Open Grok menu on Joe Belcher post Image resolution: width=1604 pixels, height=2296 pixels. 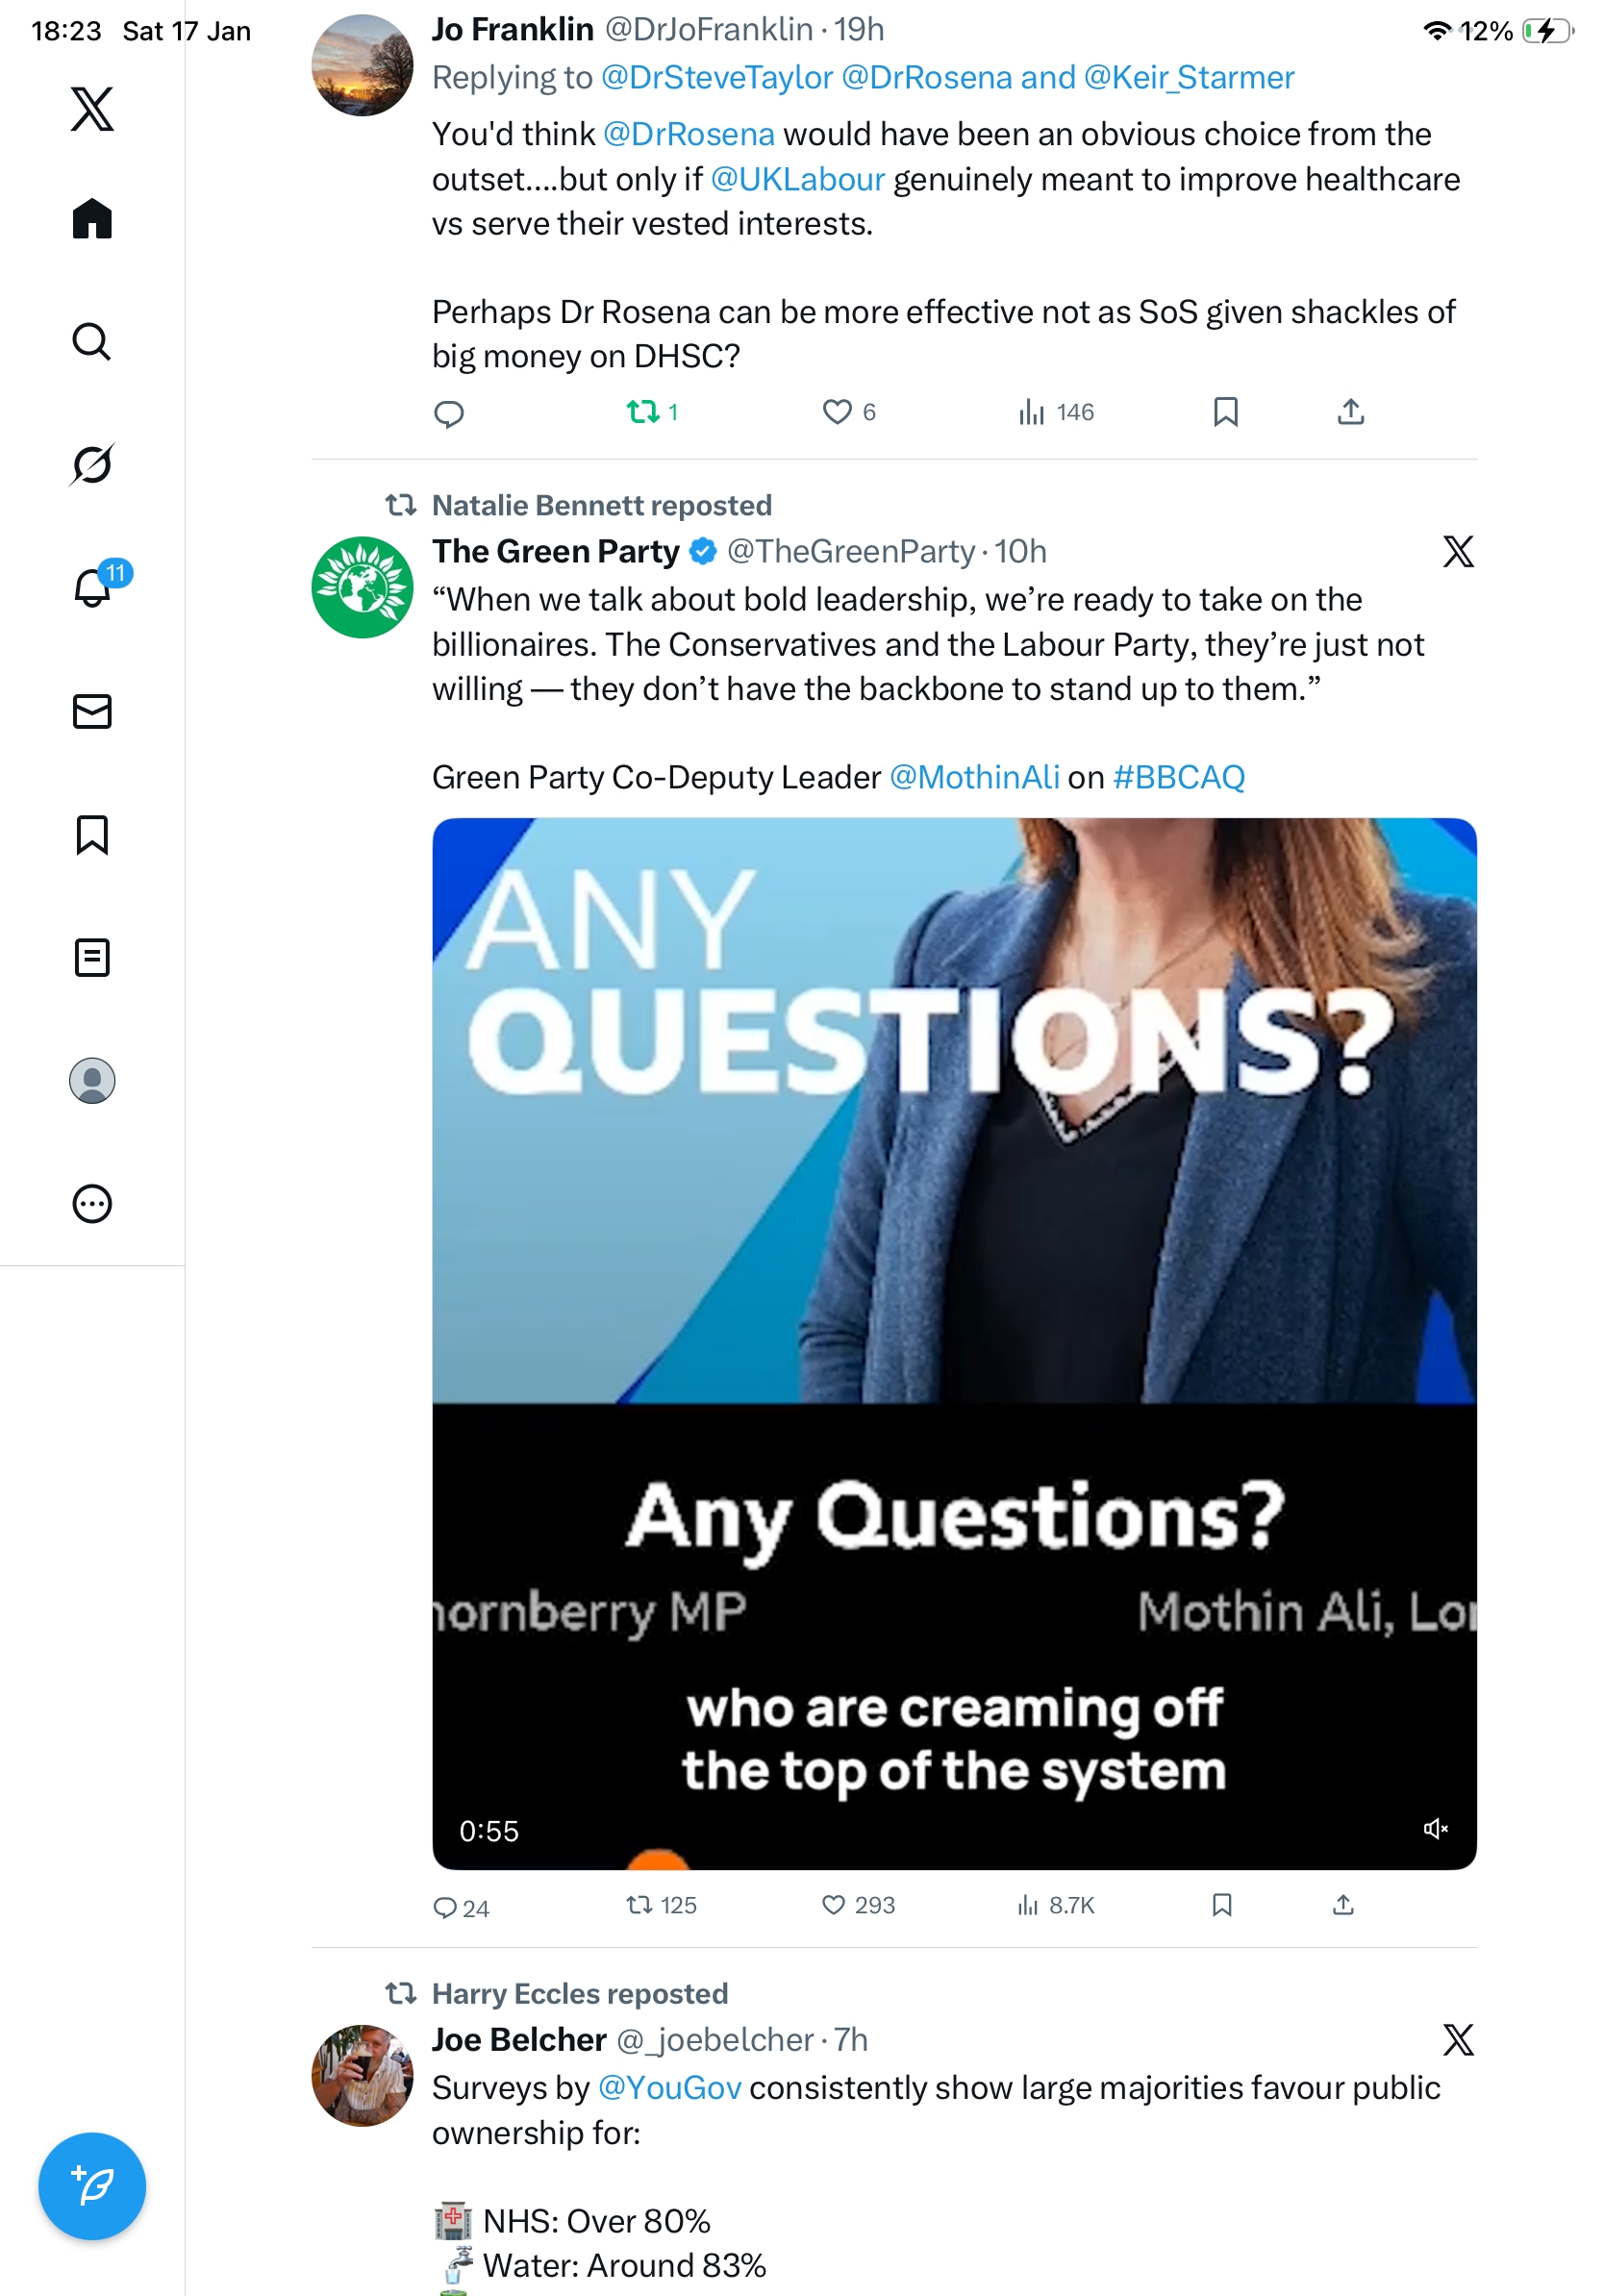1458,2039
